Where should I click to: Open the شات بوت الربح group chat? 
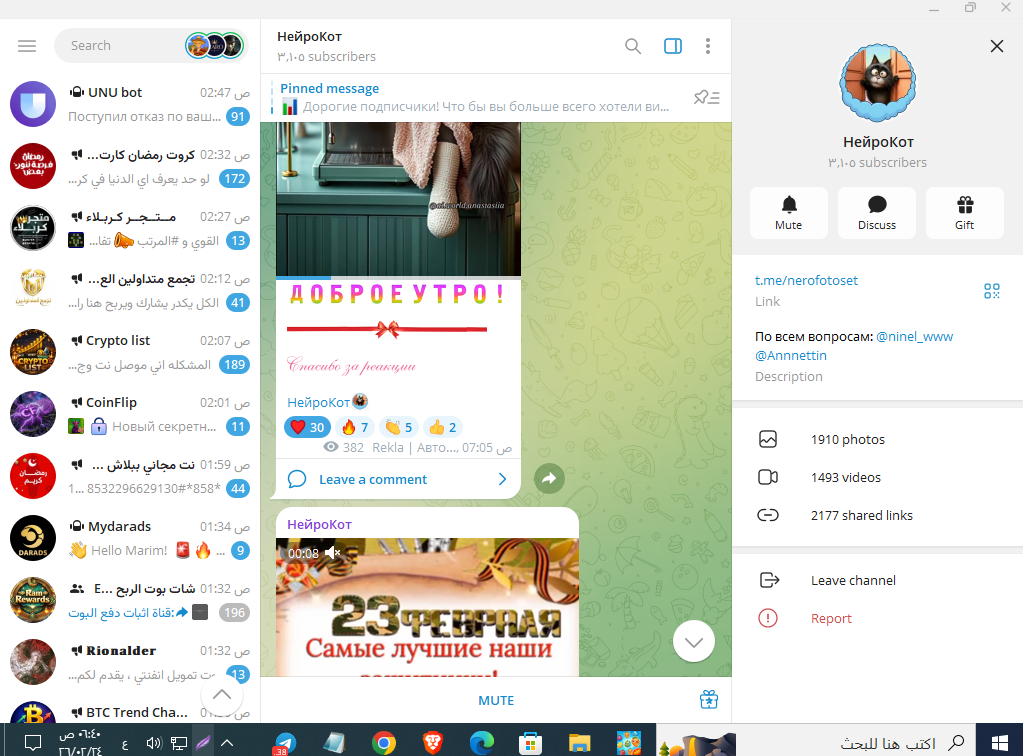[x=130, y=600]
